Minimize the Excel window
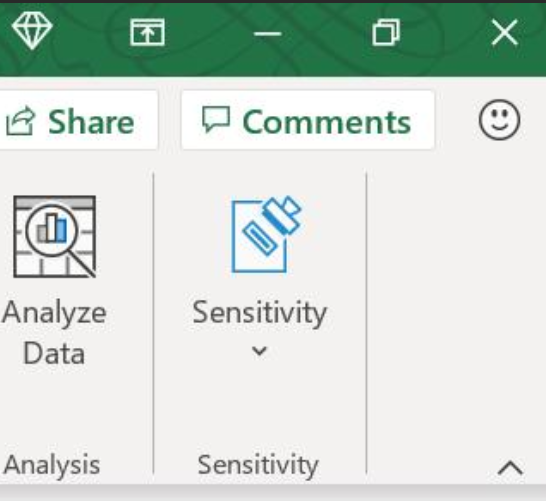 [x=267, y=34]
